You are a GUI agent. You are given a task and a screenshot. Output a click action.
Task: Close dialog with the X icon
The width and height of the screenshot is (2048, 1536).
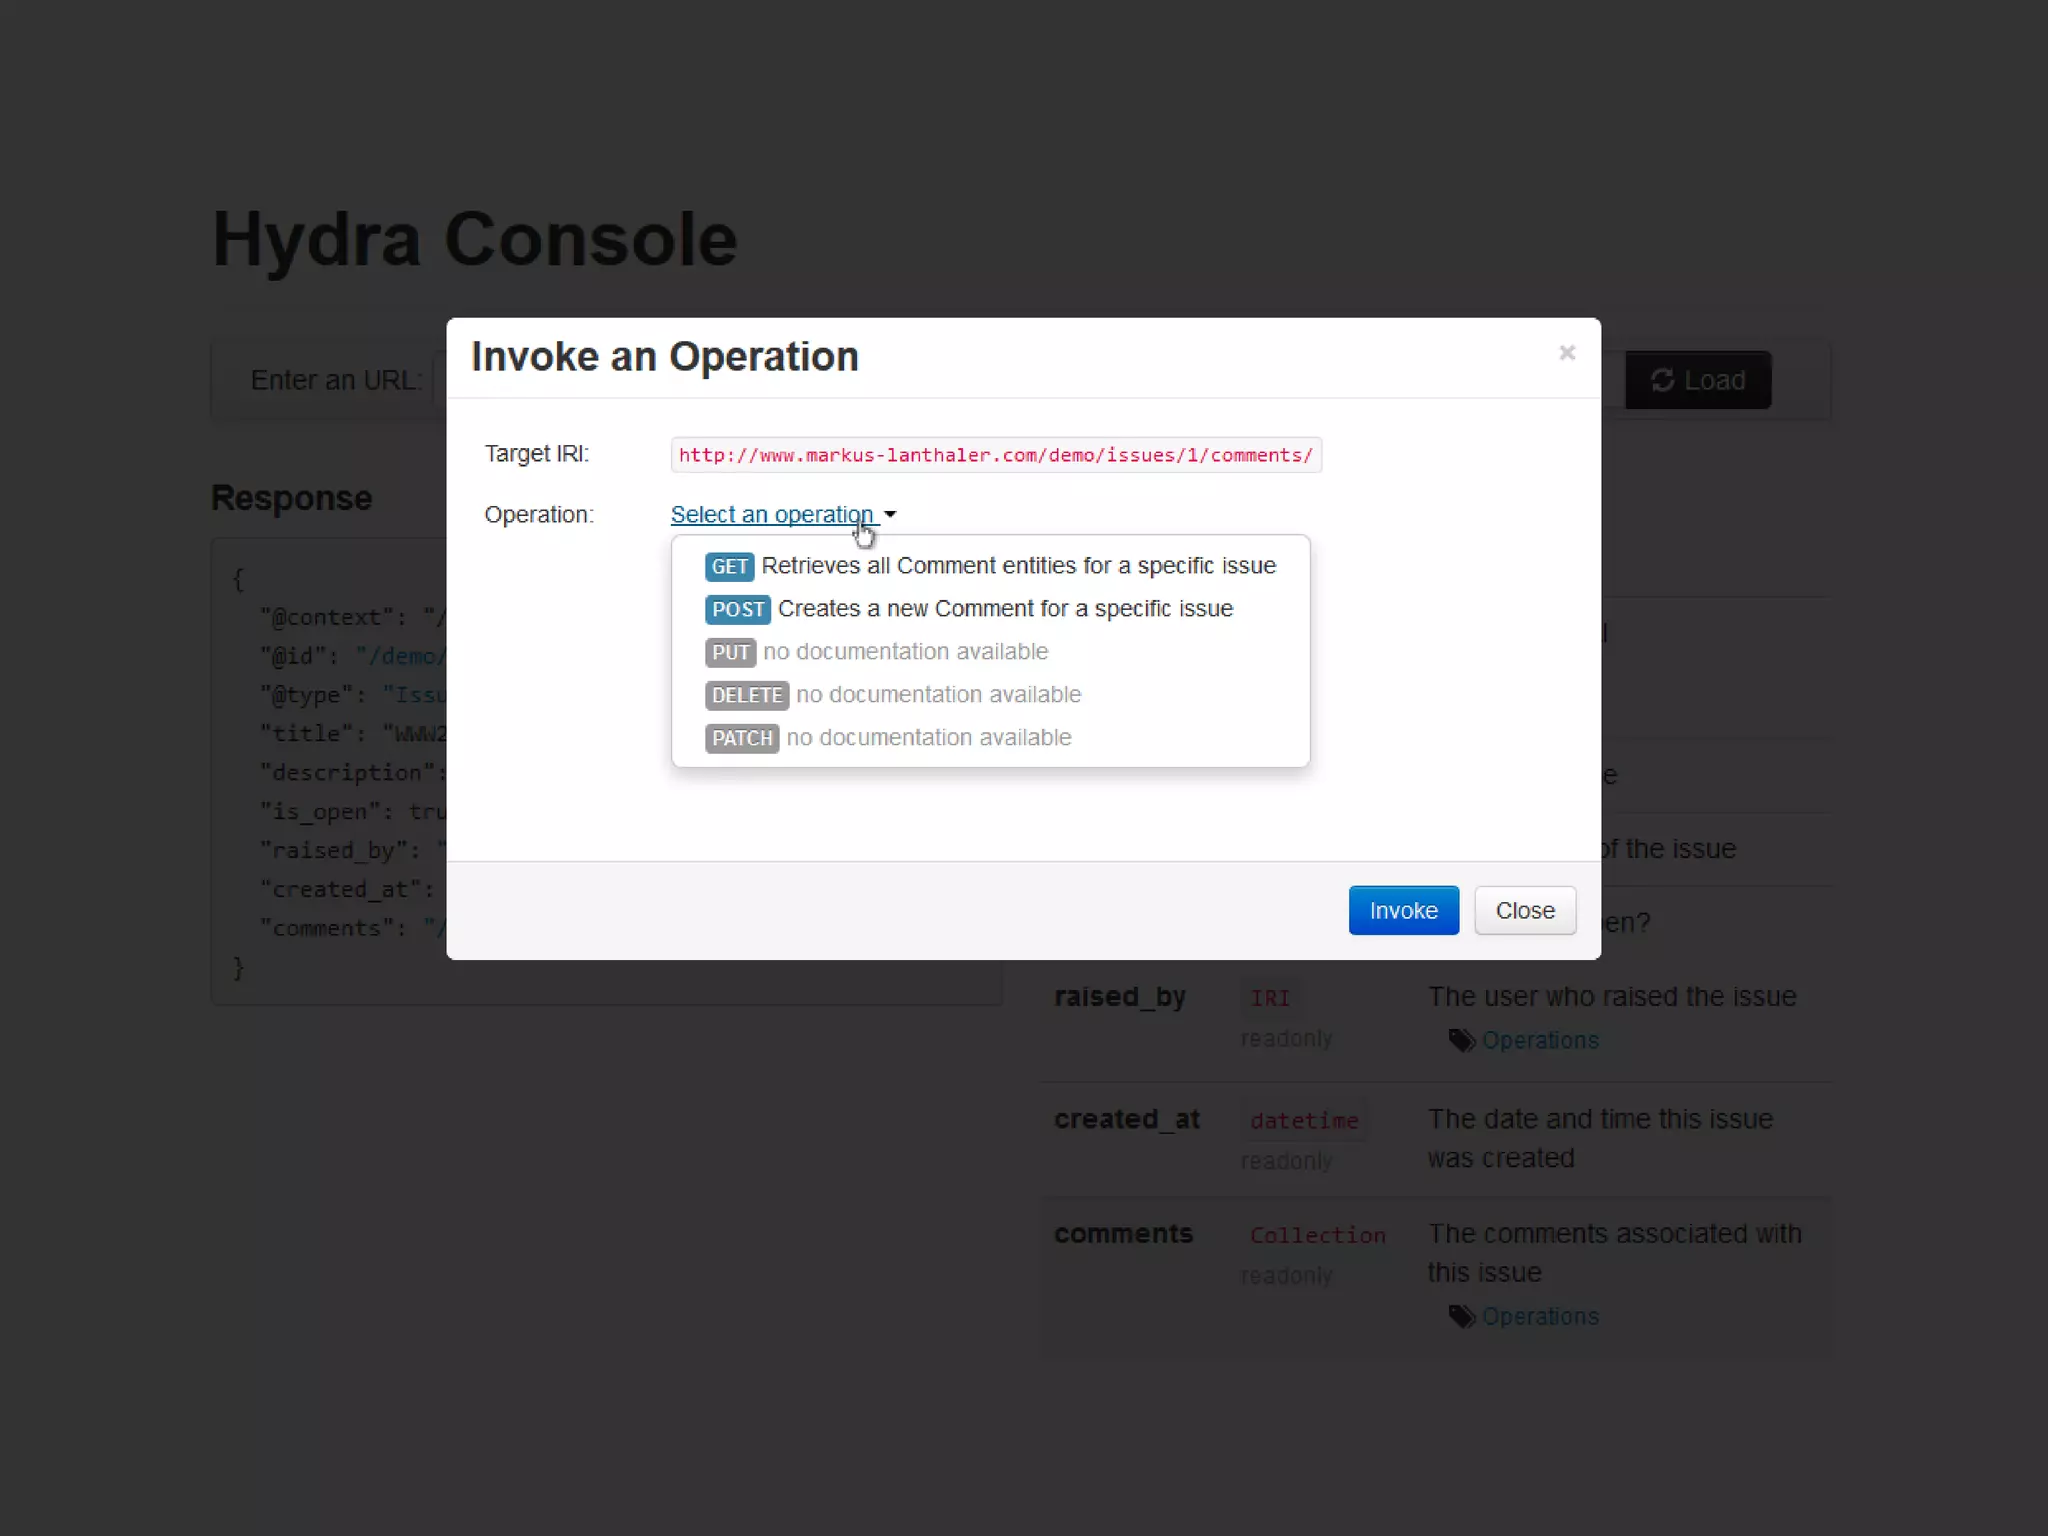coord(1567,353)
